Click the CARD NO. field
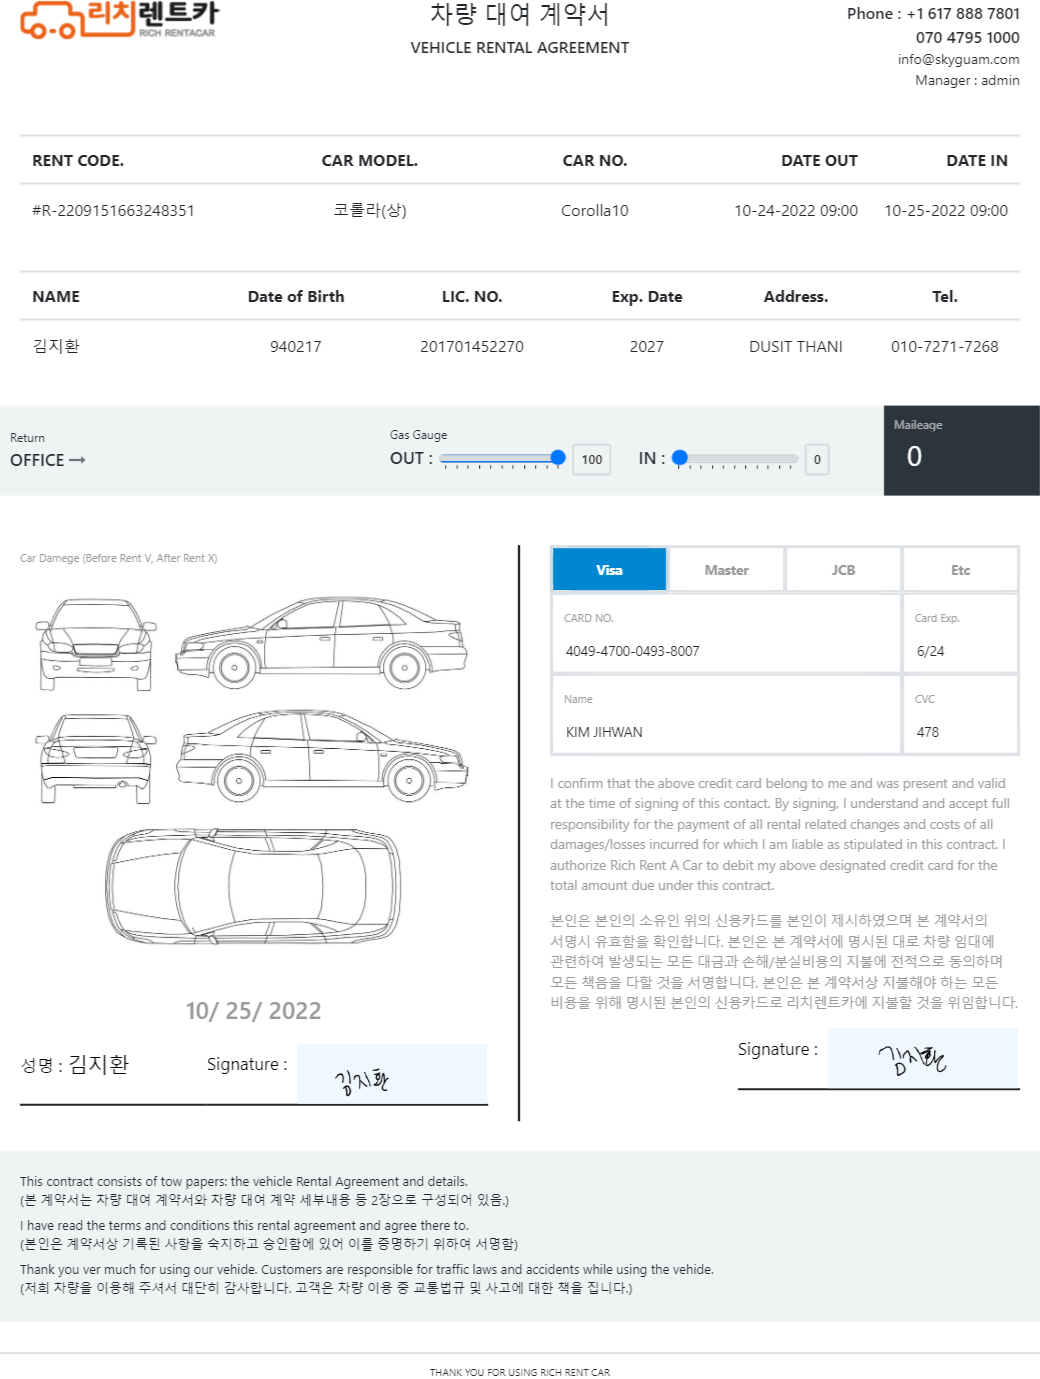This screenshot has height=1379, width=1040. [x=726, y=634]
